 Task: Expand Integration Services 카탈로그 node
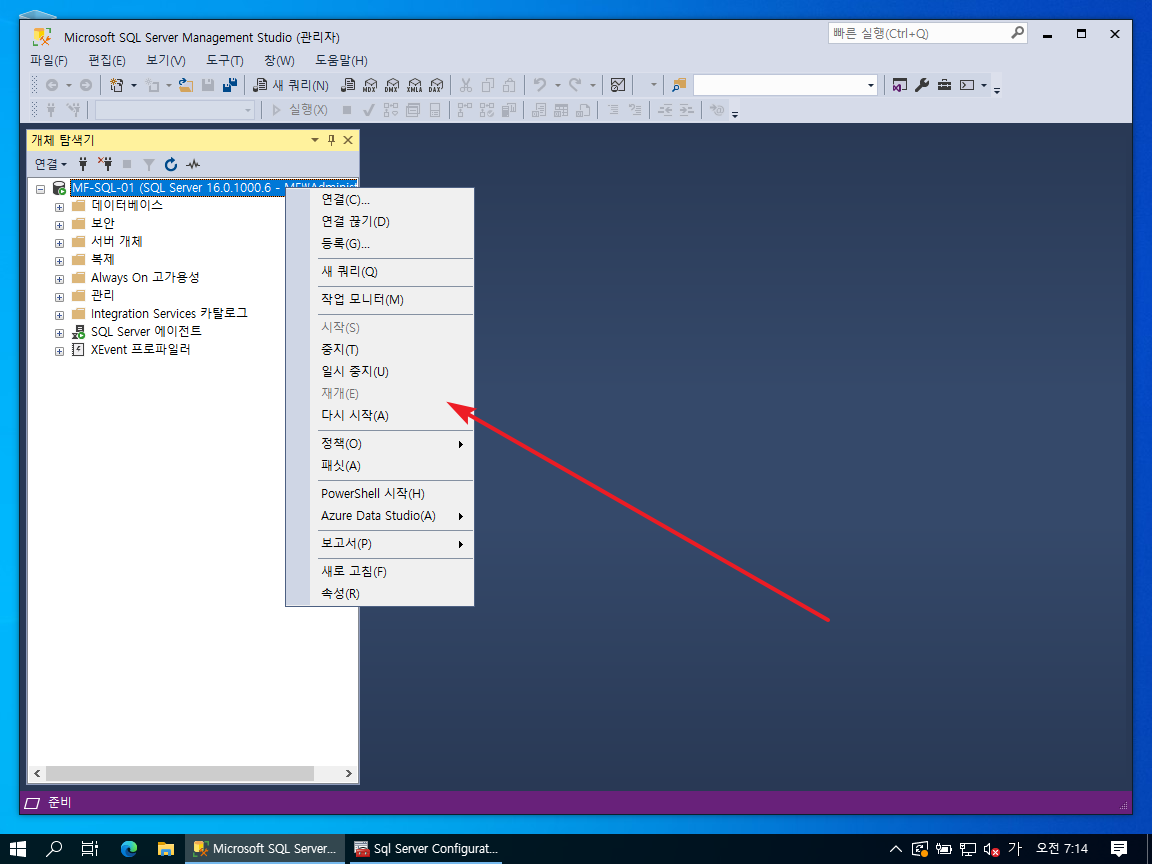60,314
